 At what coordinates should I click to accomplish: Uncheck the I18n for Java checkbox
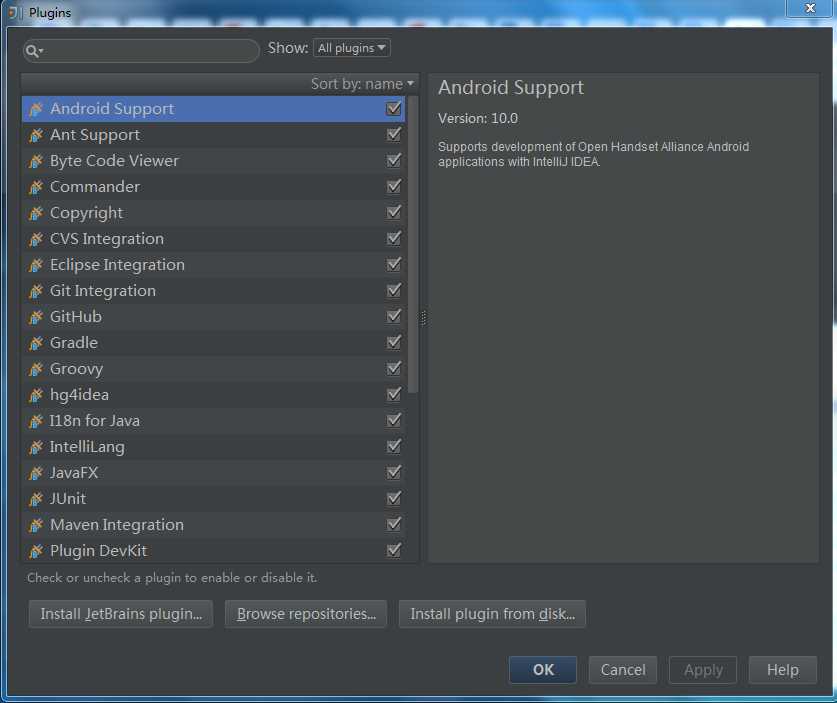394,420
